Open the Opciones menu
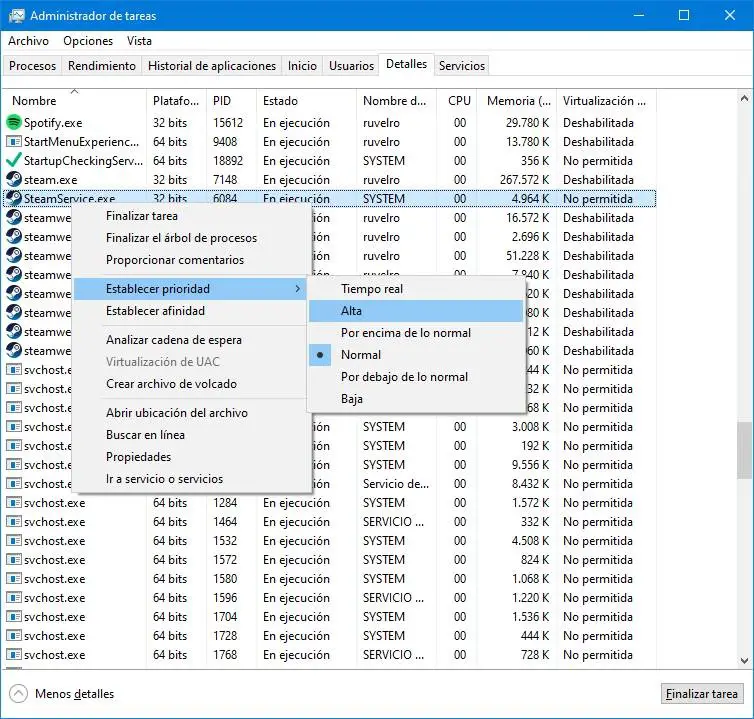The width and height of the screenshot is (754, 719). (88, 41)
